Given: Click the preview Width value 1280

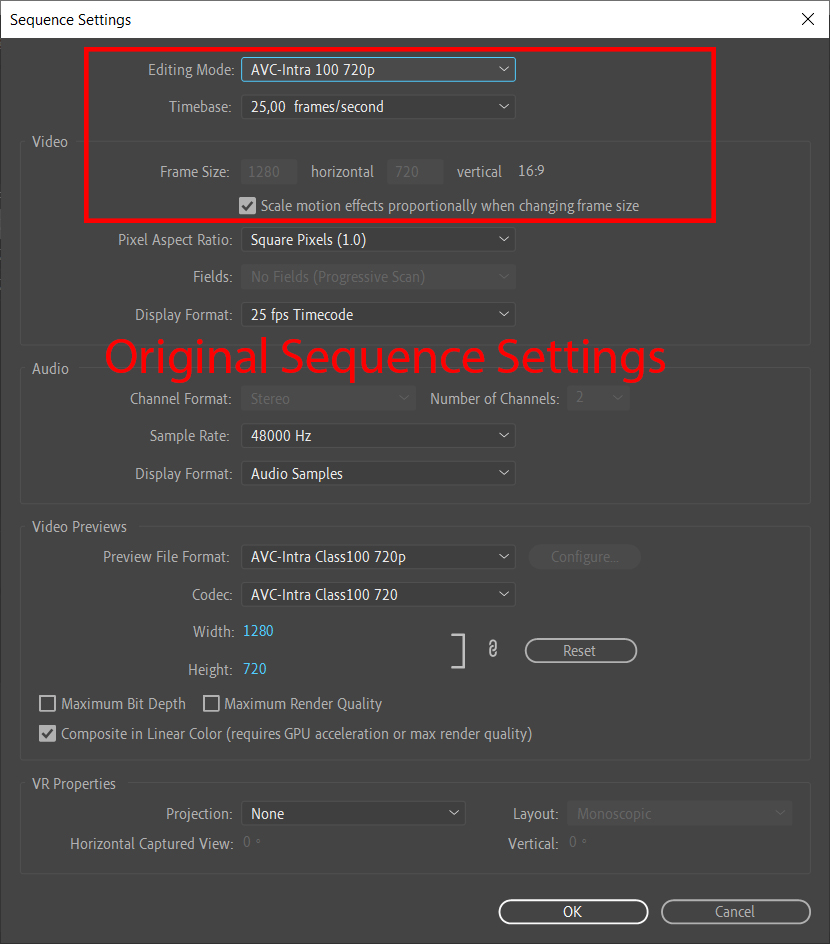Looking at the screenshot, I should point(258,631).
